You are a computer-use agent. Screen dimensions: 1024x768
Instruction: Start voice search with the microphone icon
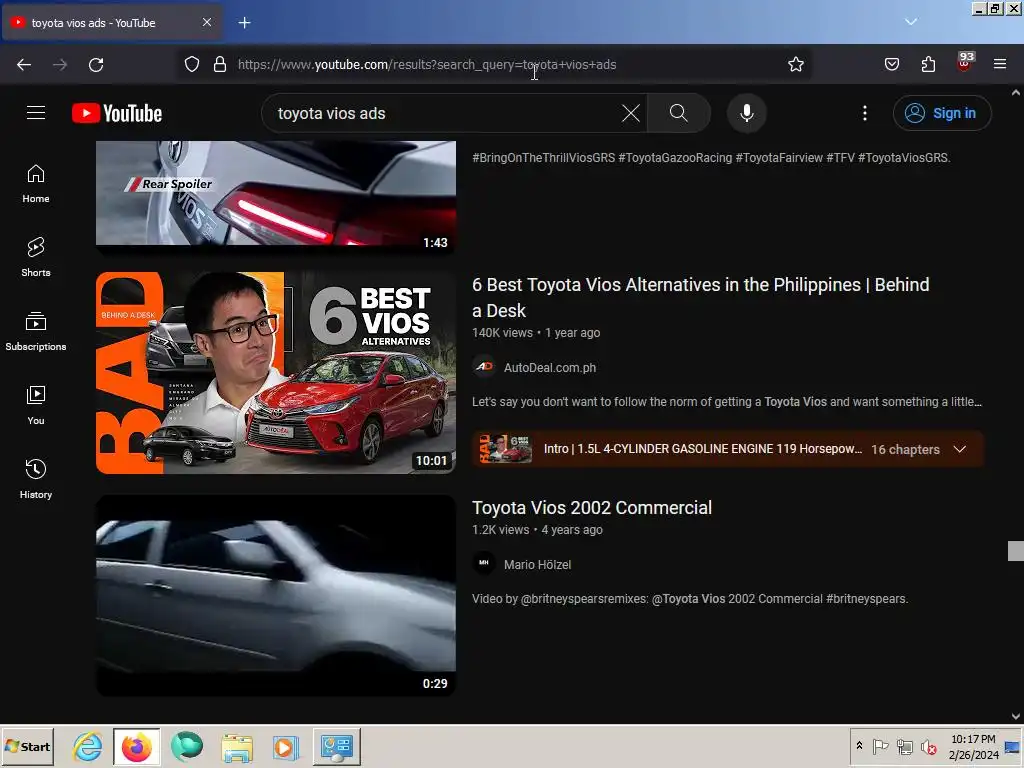coord(746,113)
